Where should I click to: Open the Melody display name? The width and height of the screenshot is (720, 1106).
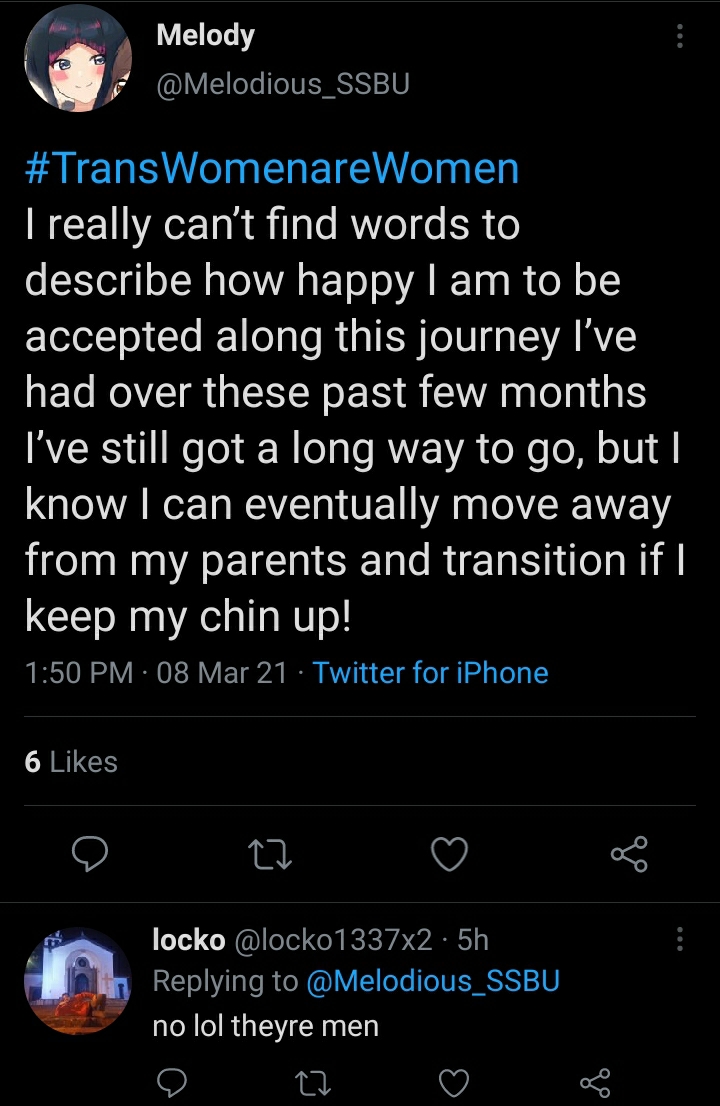click(x=205, y=35)
